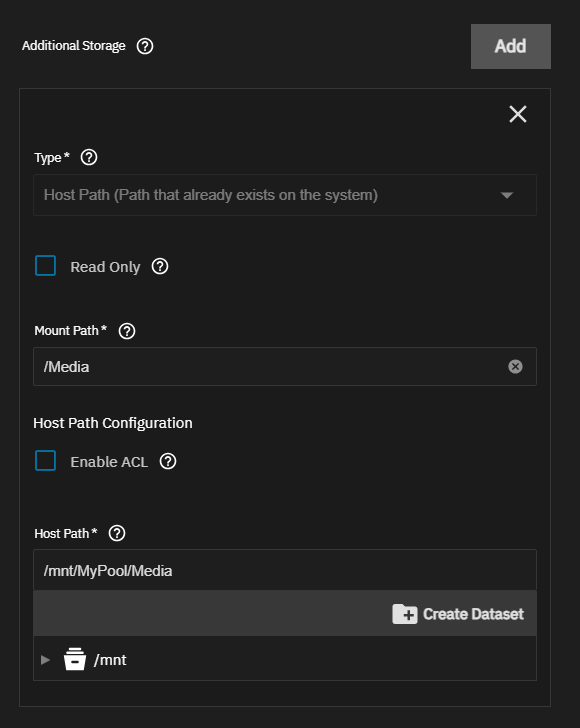Tick the Enable ACL checkbox
This screenshot has height=728, width=580.
tap(46, 461)
